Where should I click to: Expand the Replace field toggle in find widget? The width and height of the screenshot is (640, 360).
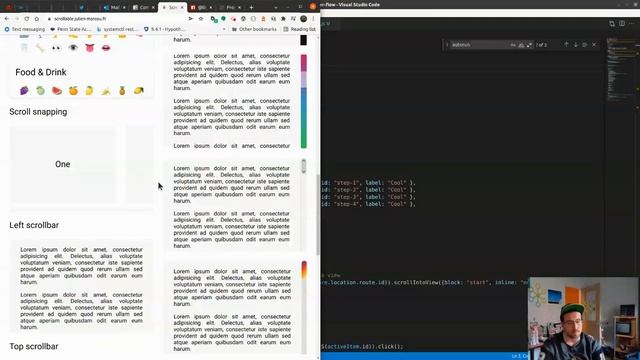pyautogui.click(x=447, y=45)
